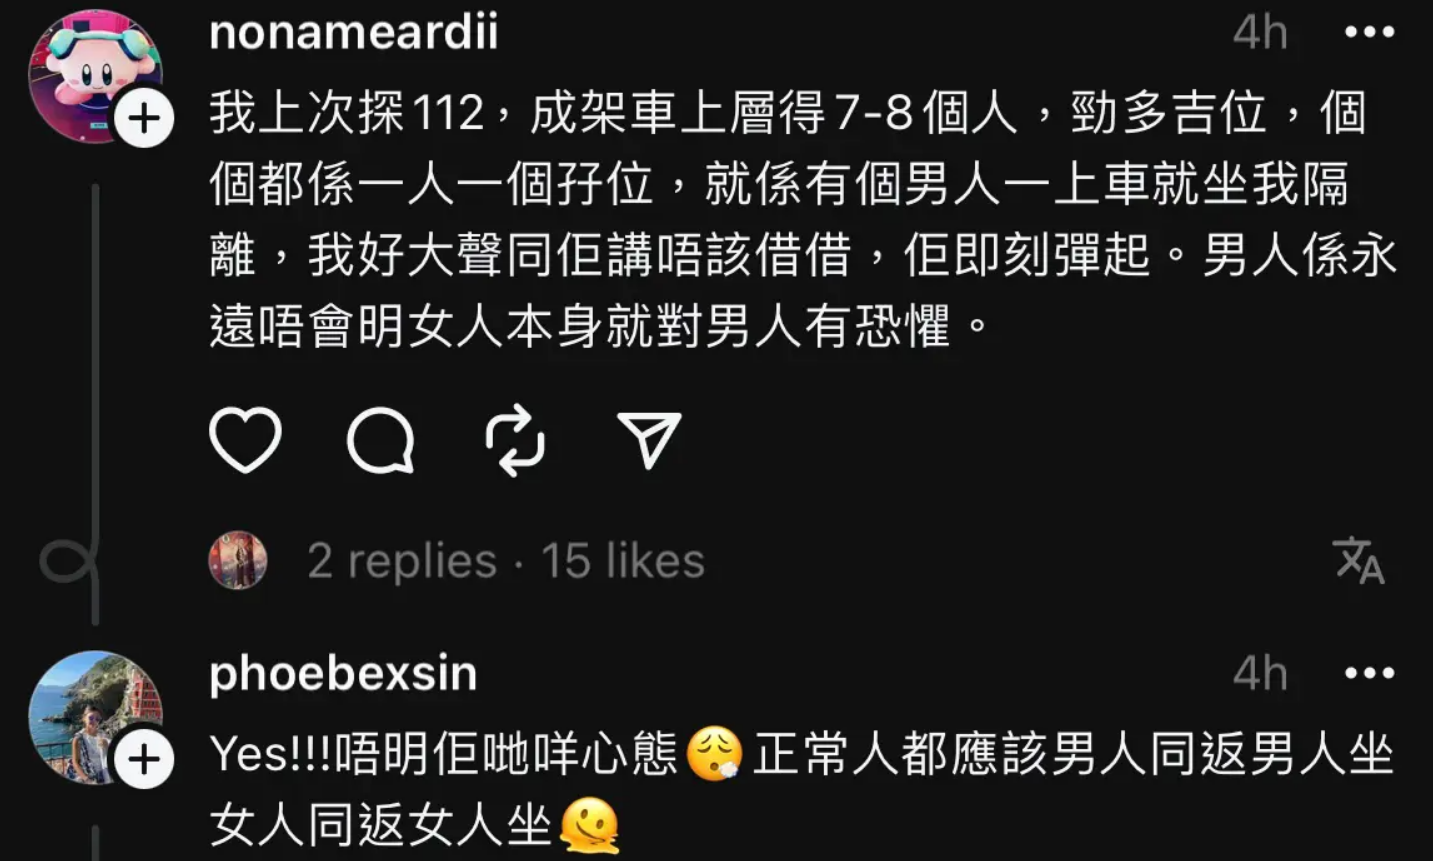Open the 4h timestamp on phoebexsin's reply

pos(1260,674)
